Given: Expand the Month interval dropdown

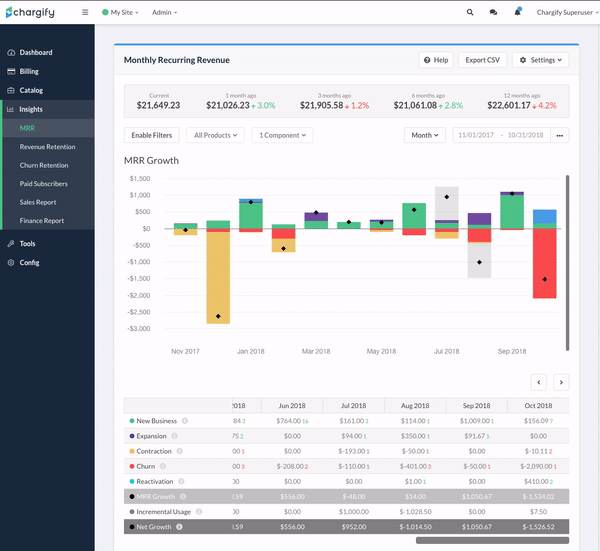Looking at the screenshot, I should [x=424, y=135].
